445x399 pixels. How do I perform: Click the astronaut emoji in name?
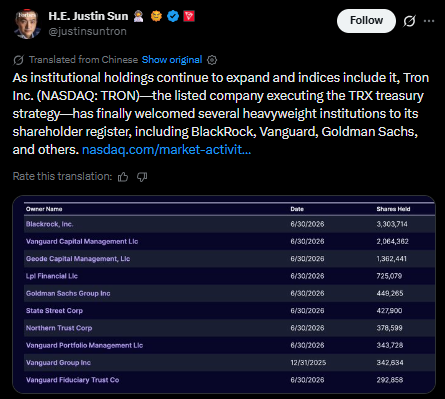click(138, 16)
